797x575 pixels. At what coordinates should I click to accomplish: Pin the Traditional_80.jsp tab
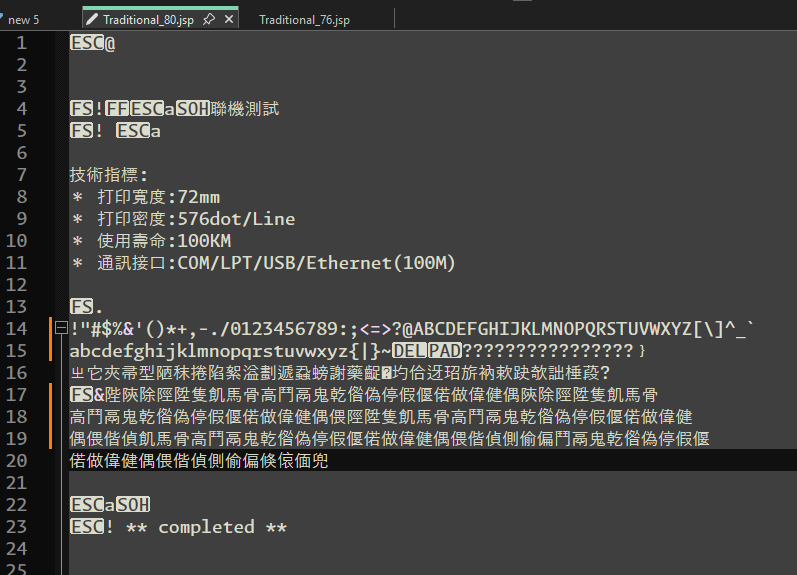coord(209,19)
